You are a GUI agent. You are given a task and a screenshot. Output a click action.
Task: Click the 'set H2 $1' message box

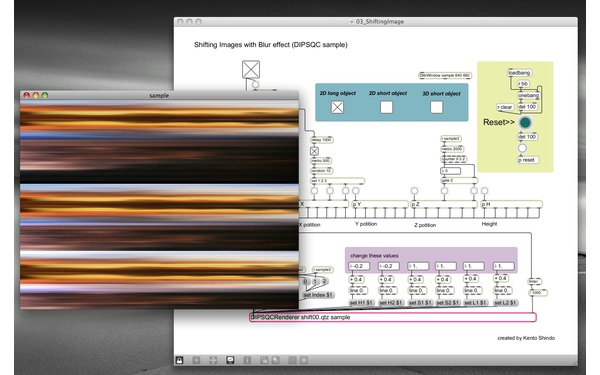coord(391,303)
